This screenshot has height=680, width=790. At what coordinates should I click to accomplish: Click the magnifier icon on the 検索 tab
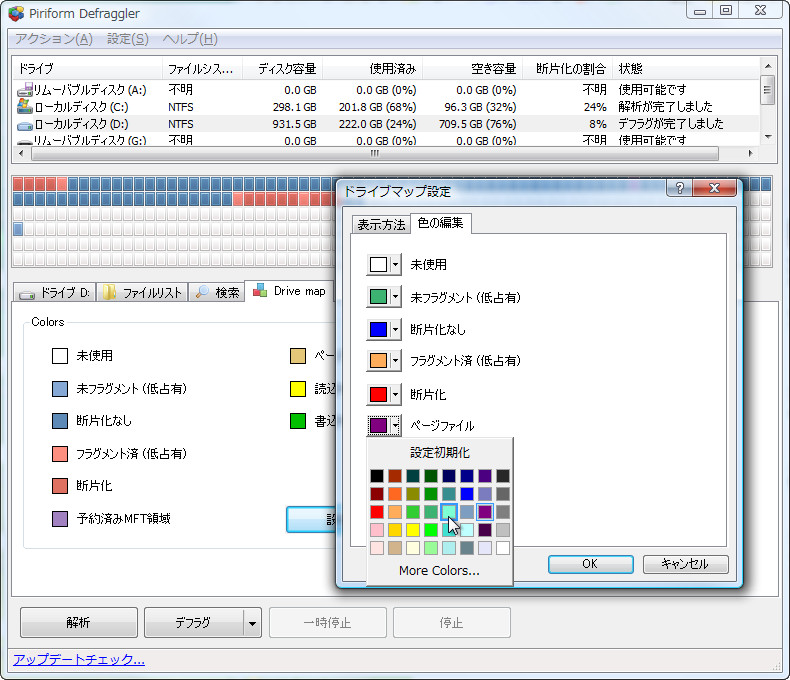(x=202, y=292)
